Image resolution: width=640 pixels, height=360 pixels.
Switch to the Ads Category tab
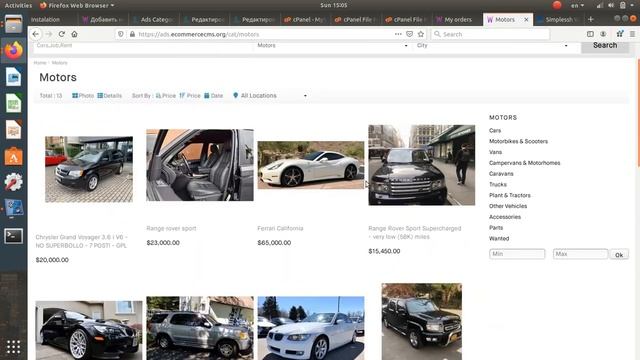(154, 19)
